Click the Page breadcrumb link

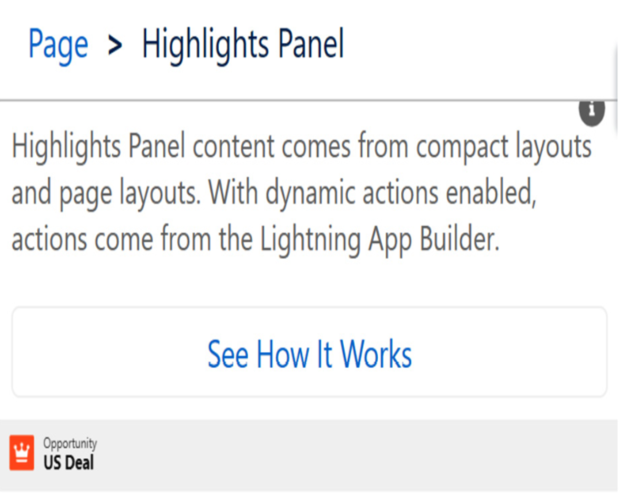[58, 45]
